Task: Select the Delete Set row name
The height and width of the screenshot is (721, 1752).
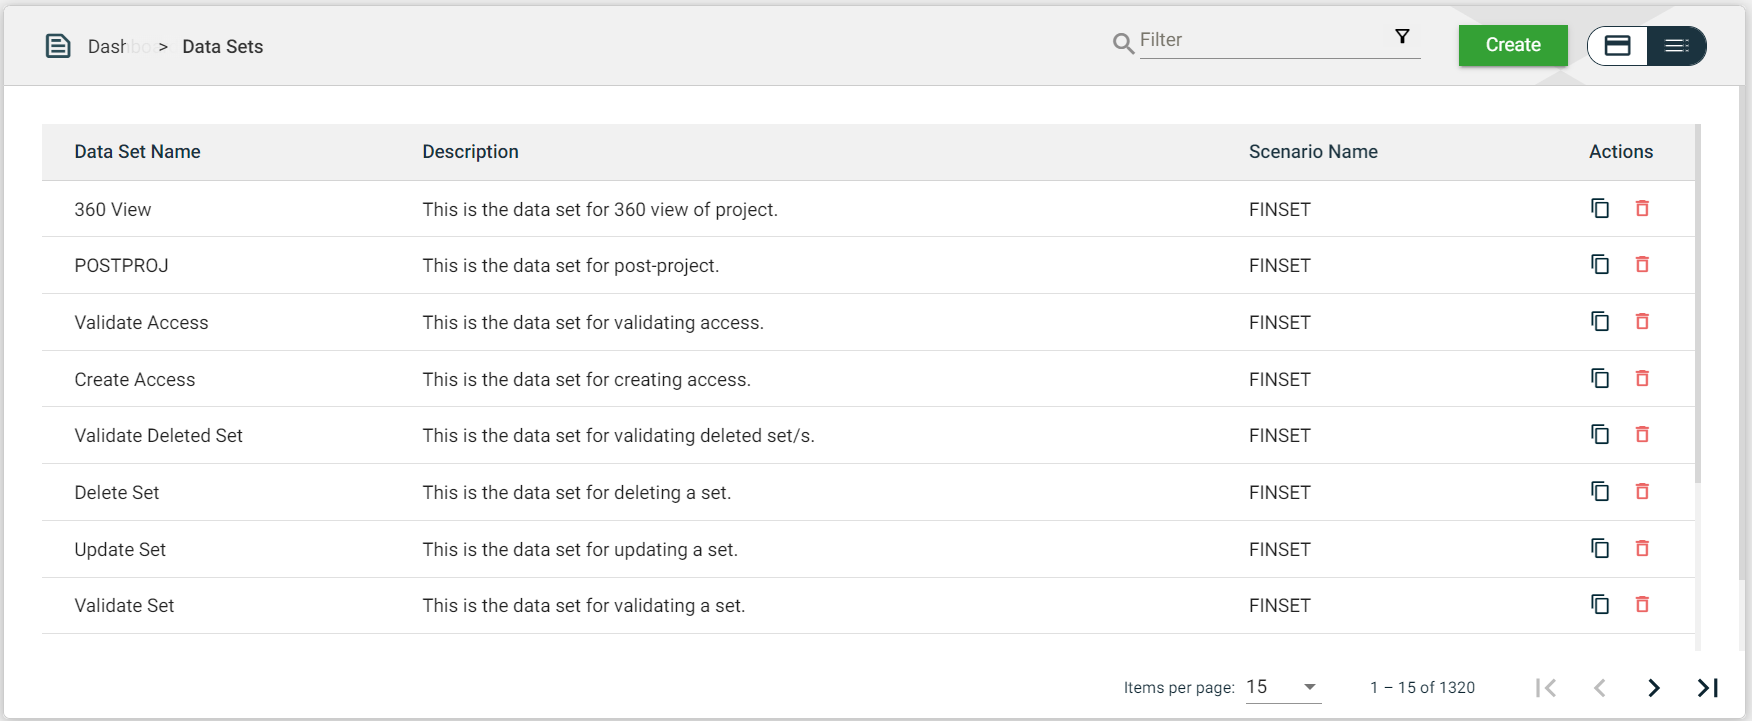Action: [x=117, y=493]
